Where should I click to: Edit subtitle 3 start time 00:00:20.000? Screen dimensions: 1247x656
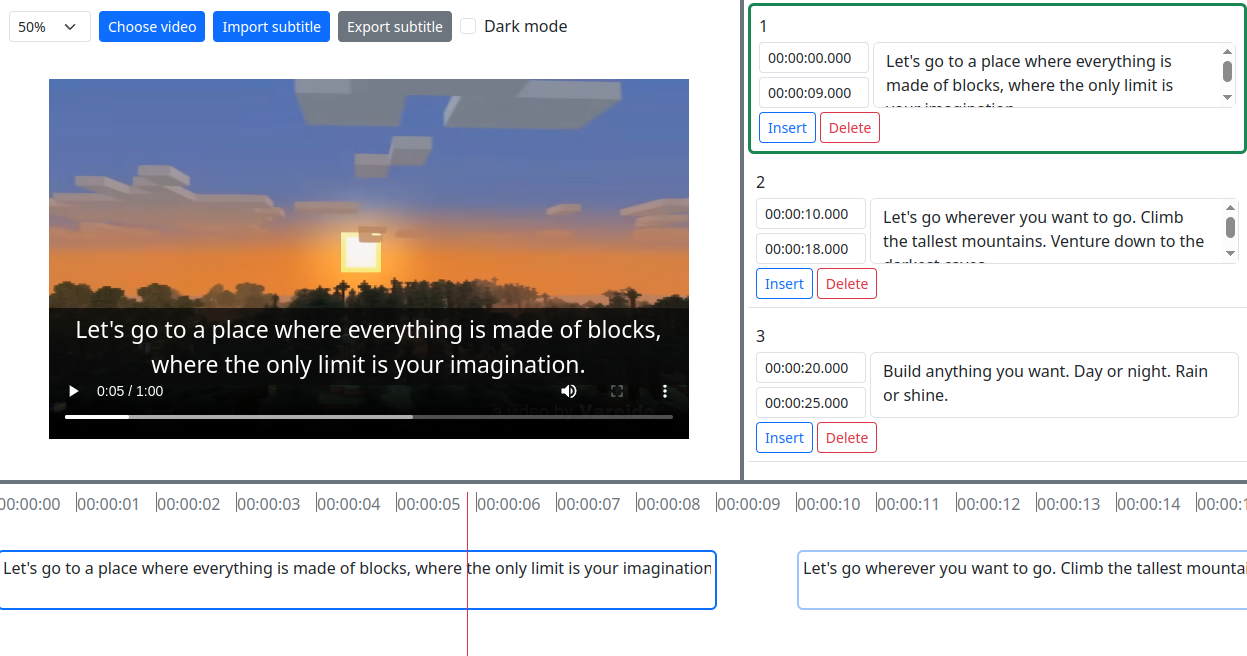(811, 368)
